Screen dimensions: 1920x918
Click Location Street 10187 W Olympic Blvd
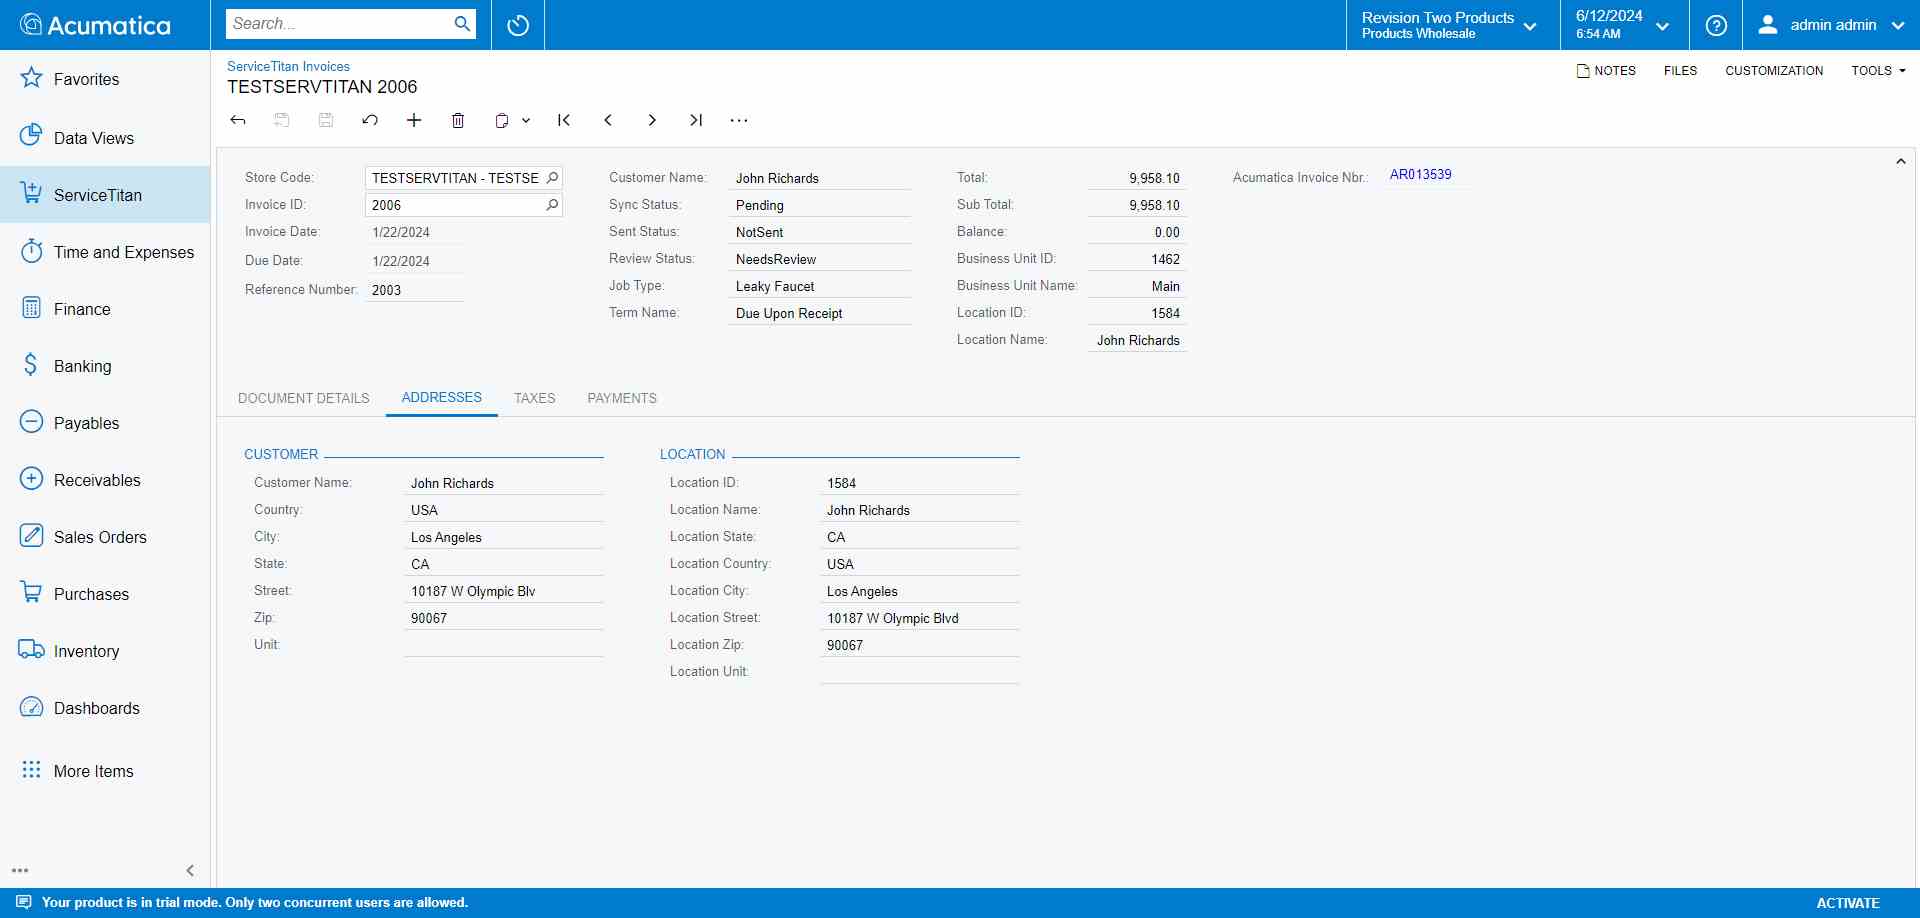point(919,618)
